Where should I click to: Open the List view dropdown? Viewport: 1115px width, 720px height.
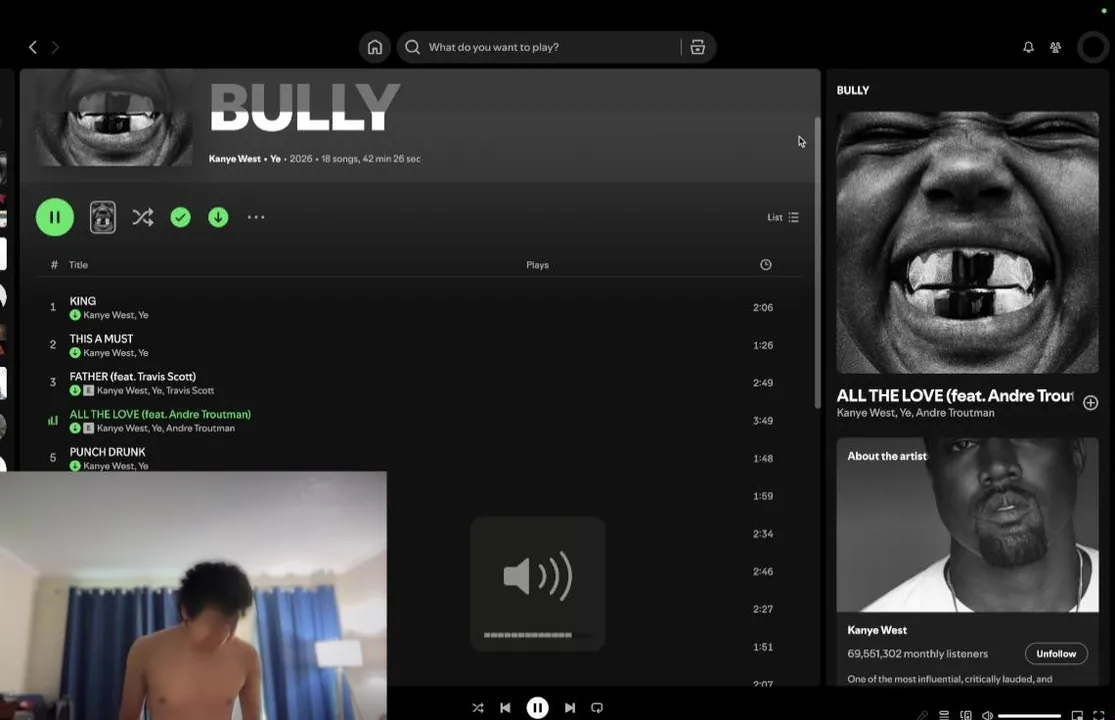[x=783, y=217]
